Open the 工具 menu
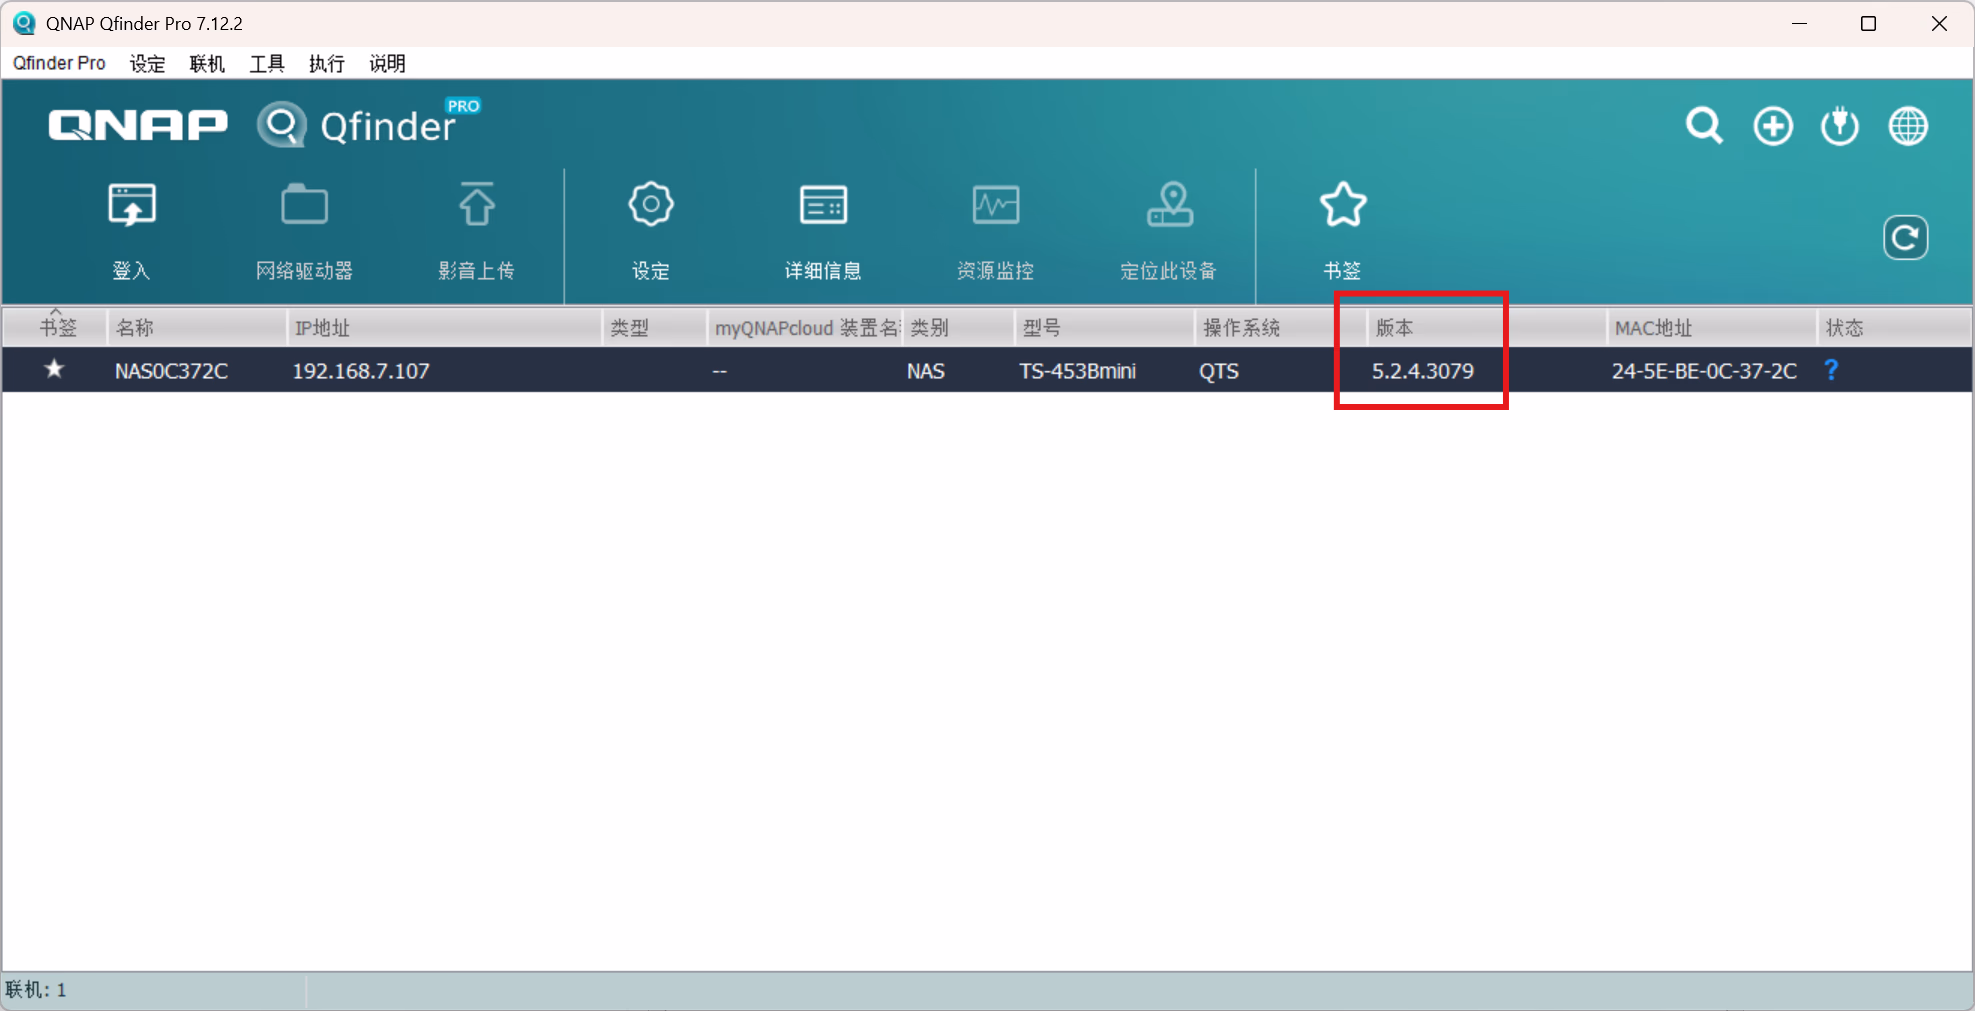The height and width of the screenshot is (1011, 1975). [267, 63]
